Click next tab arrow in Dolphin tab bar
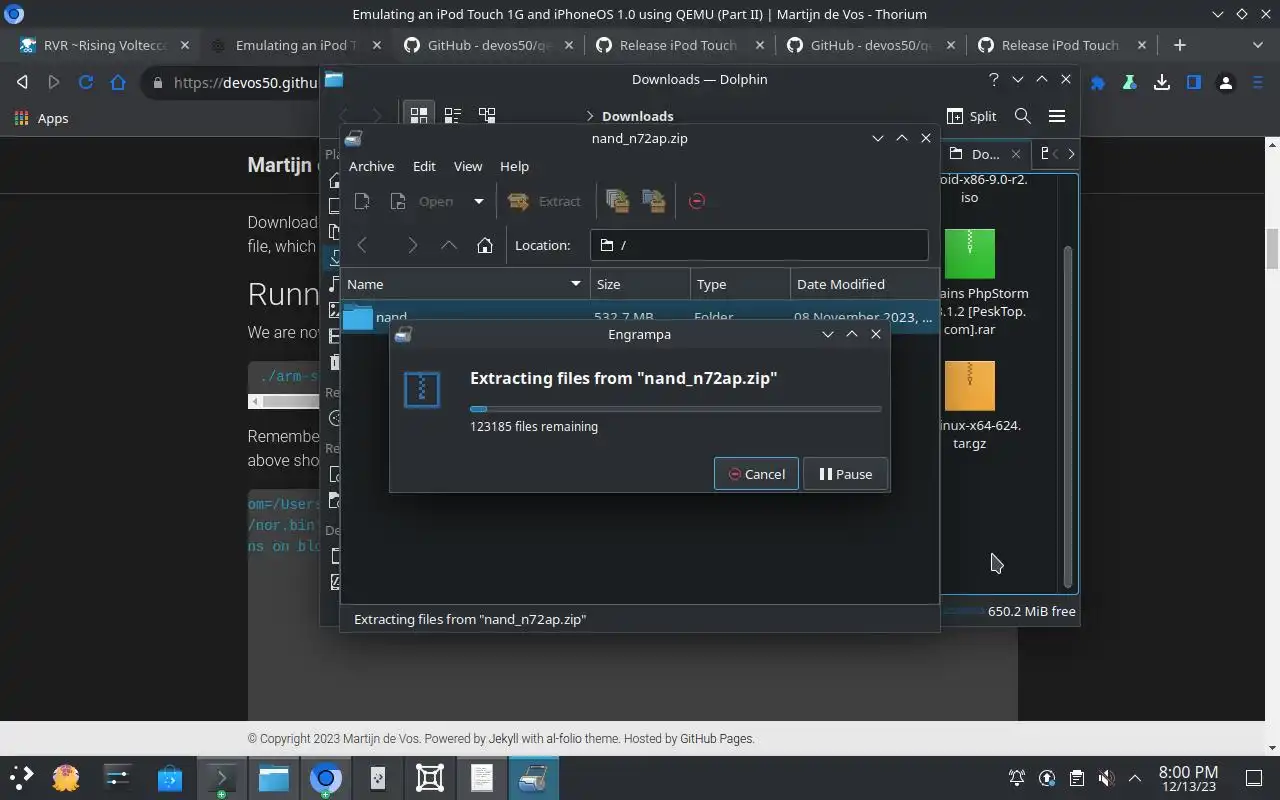1280x800 pixels. pos(1071,154)
